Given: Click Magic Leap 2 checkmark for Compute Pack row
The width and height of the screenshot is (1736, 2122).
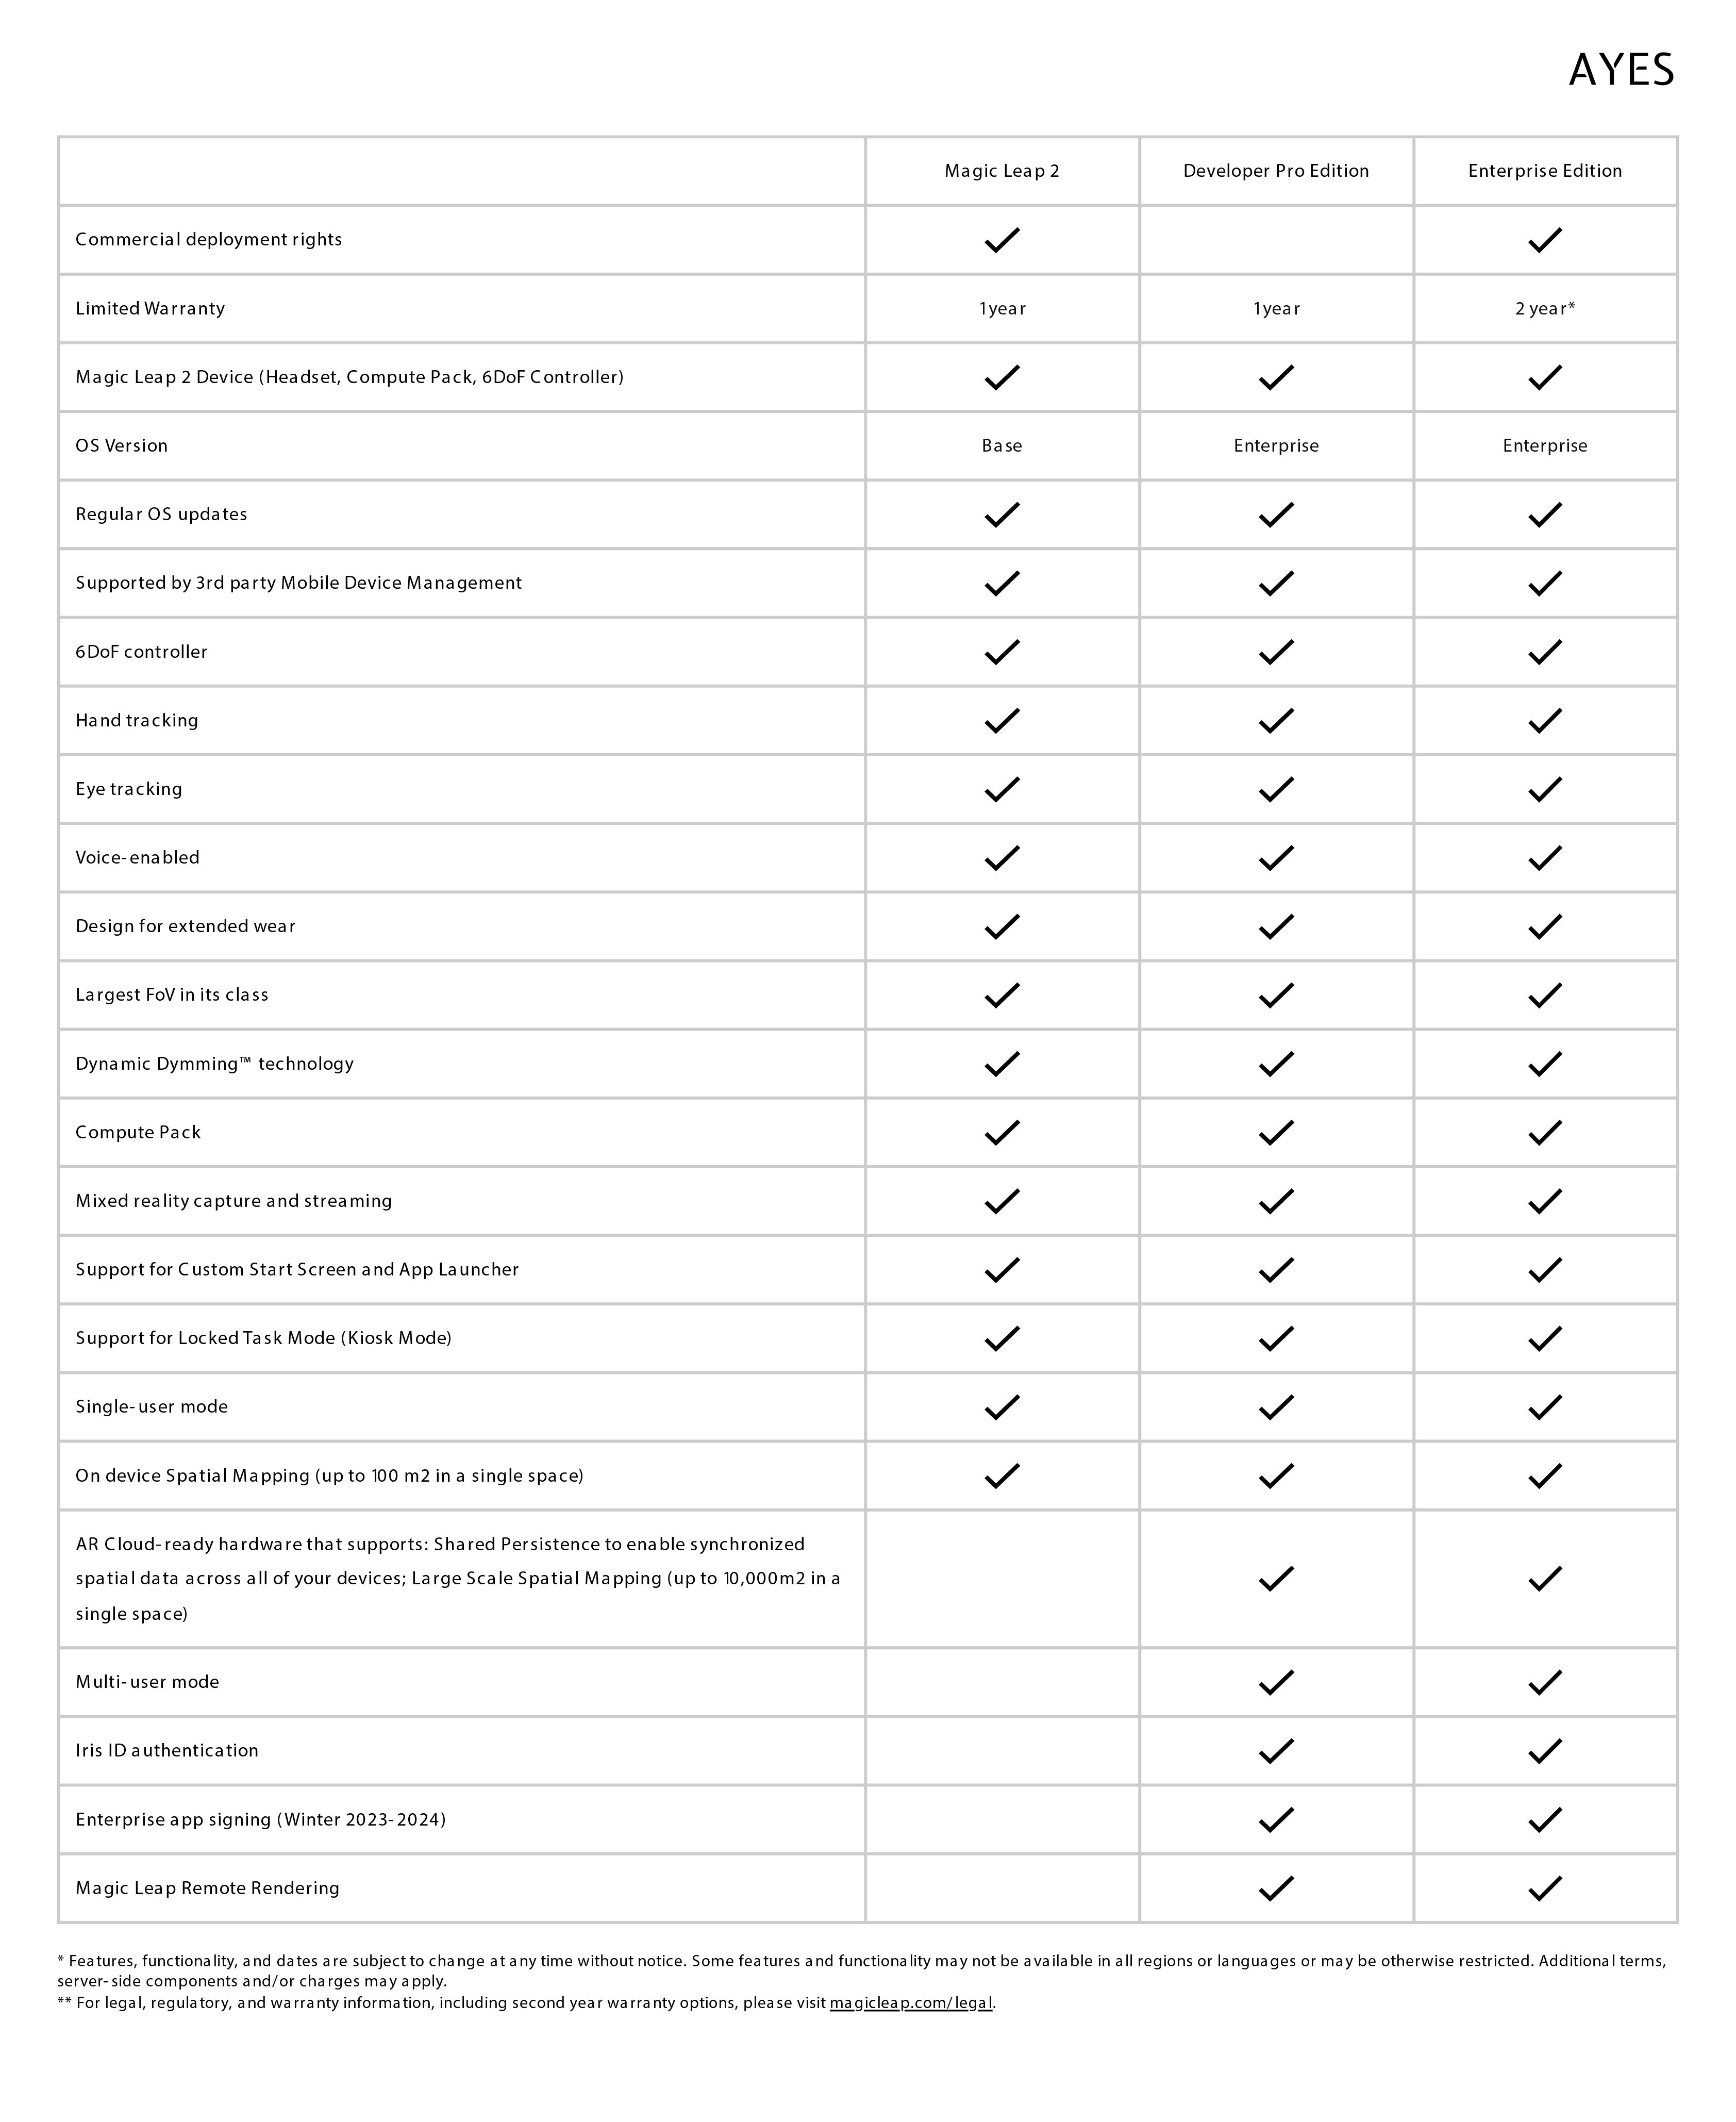Looking at the screenshot, I should pos(1001,1133).
